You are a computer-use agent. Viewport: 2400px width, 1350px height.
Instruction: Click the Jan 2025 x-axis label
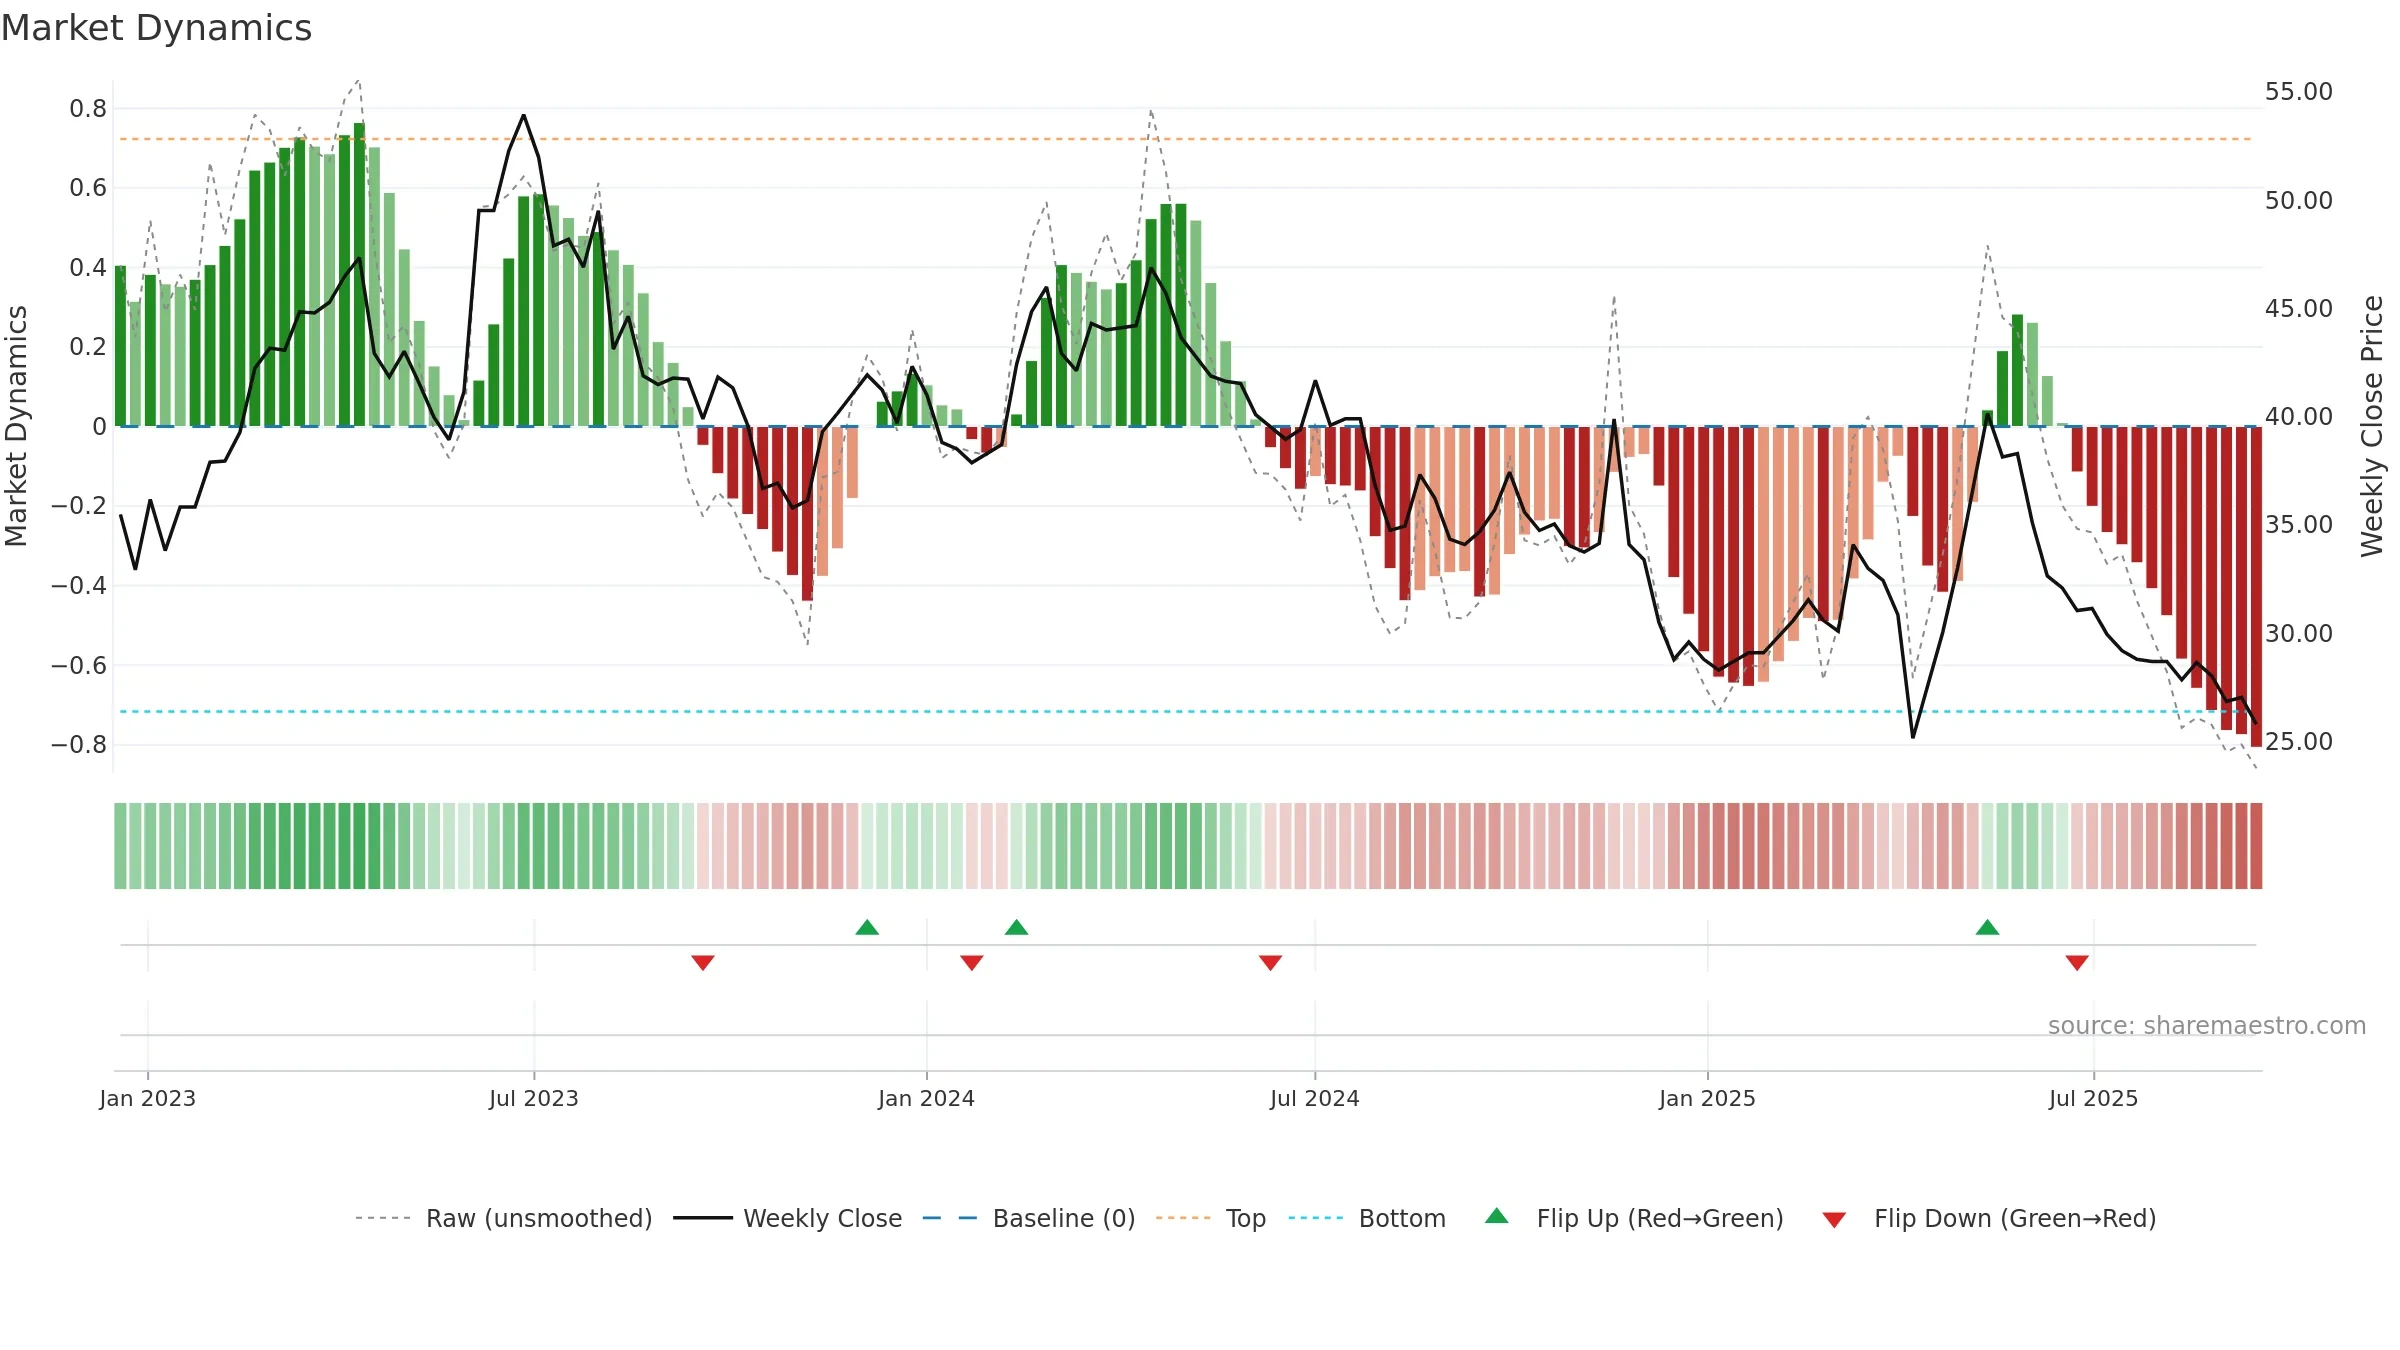[1707, 1098]
